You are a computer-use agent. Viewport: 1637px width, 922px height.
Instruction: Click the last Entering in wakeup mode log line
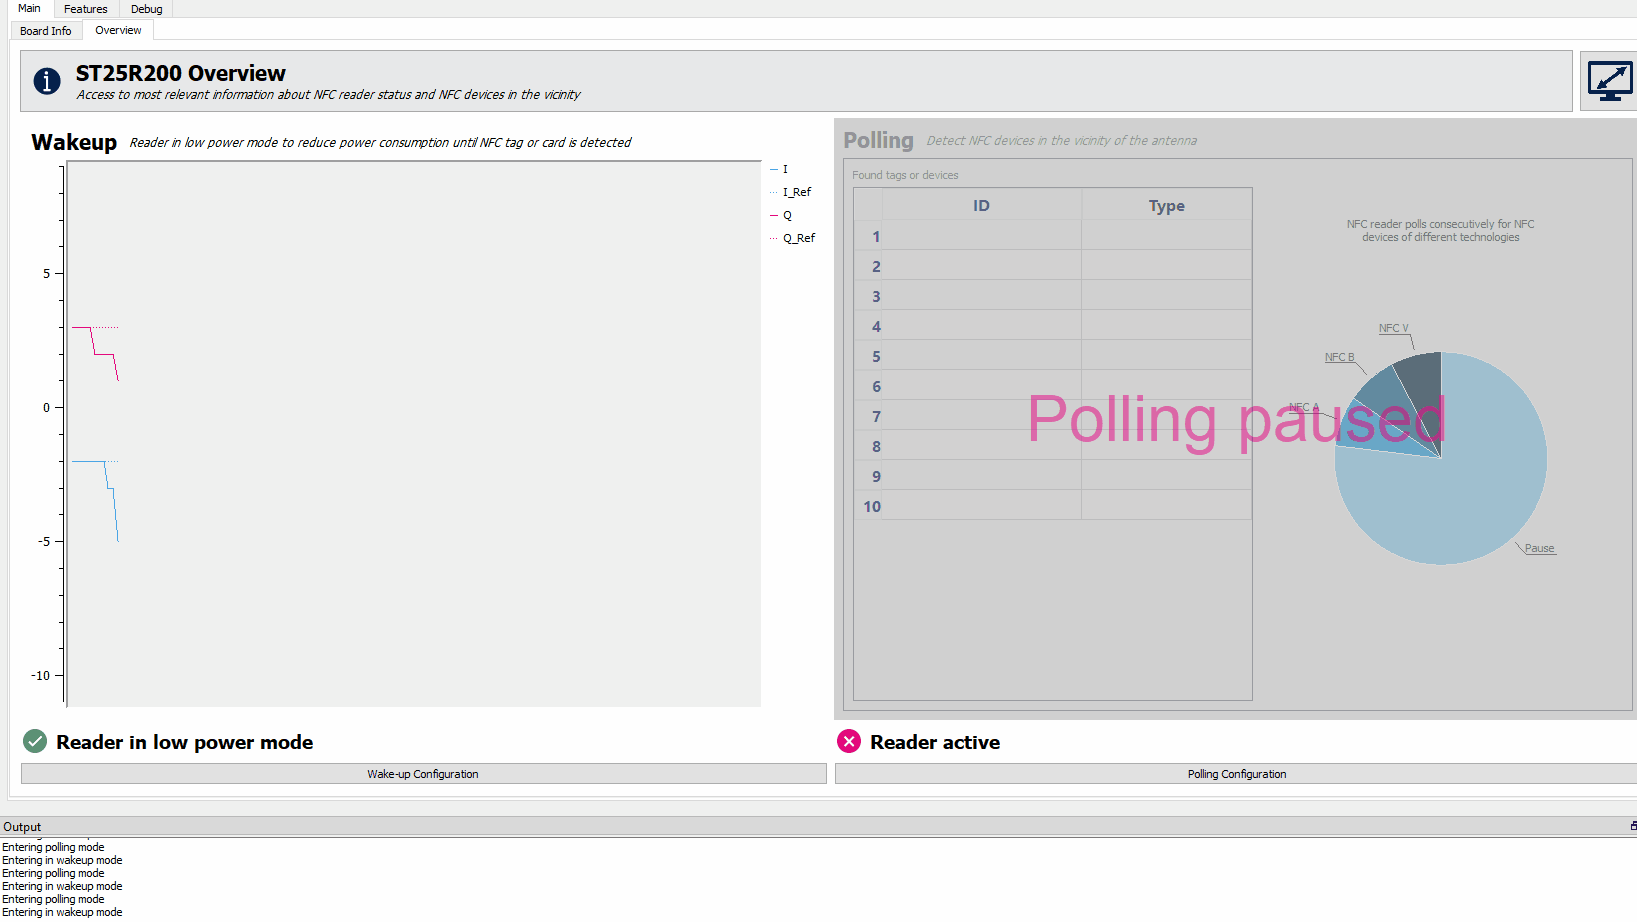pyautogui.click(x=62, y=912)
